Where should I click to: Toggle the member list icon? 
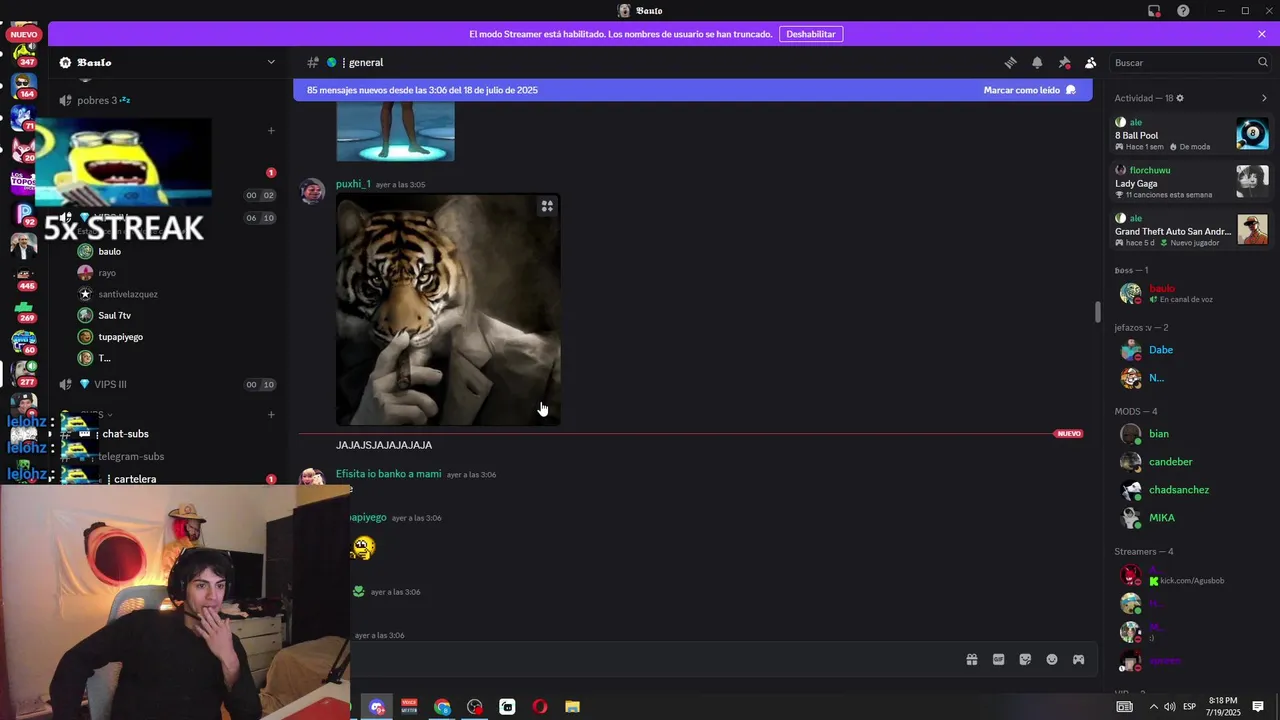(x=1091, y=62)
